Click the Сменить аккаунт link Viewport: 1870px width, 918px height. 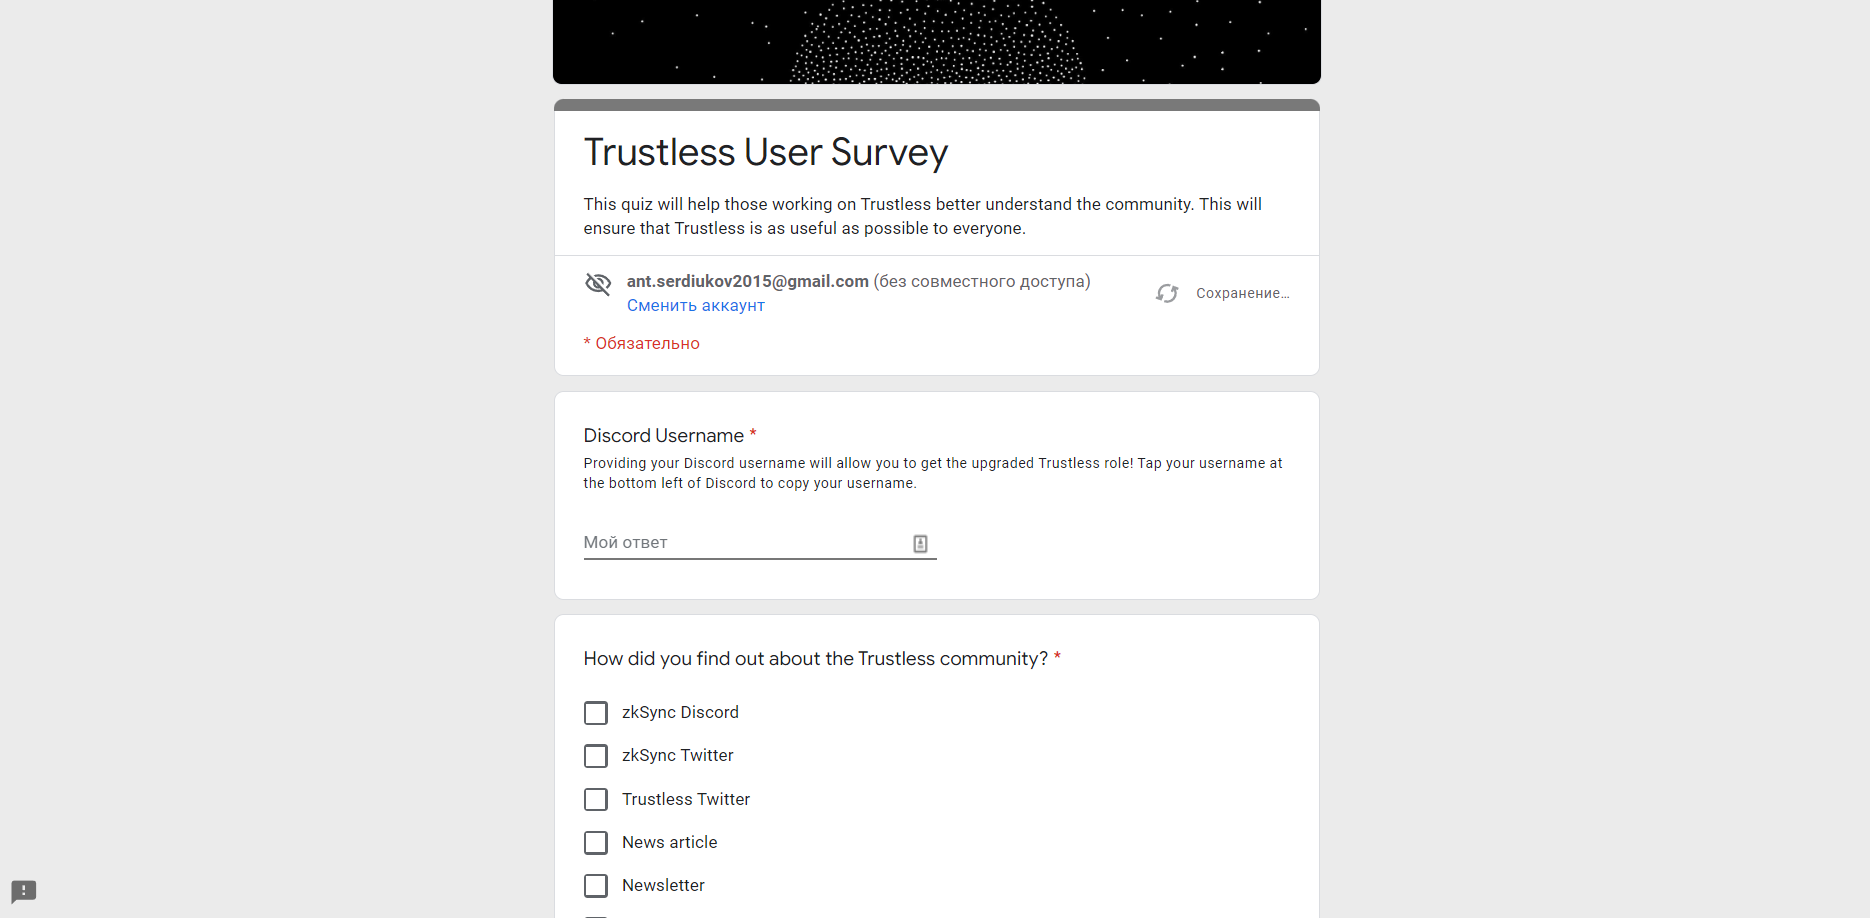click(x=696, y=306)
